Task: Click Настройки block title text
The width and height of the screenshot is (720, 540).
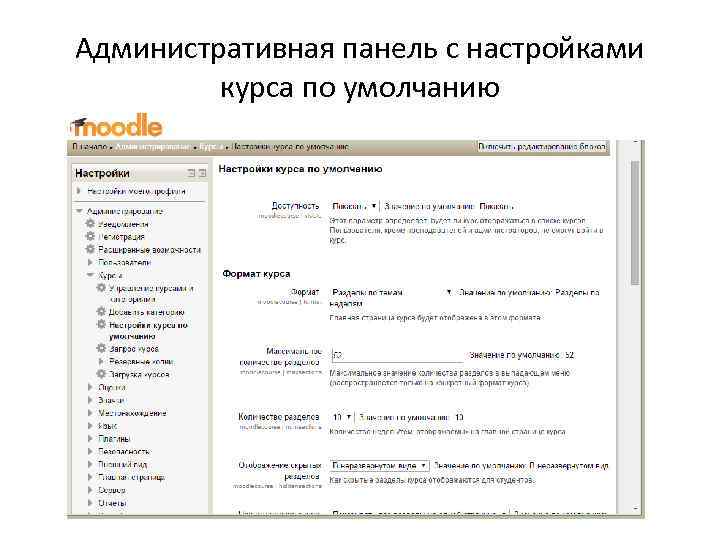Action: click(x=102, y=174)
